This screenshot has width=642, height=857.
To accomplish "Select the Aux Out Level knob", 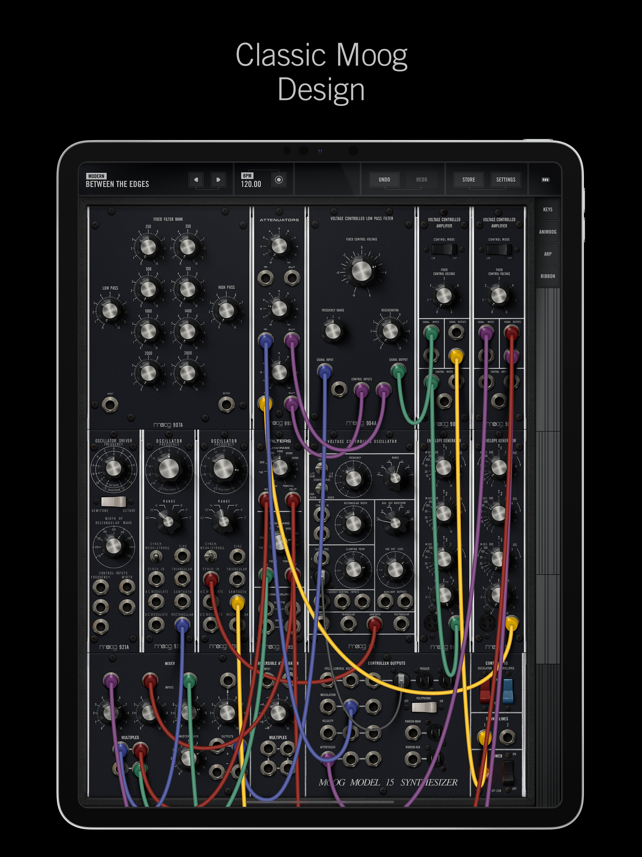I will [x=395, y=569].
